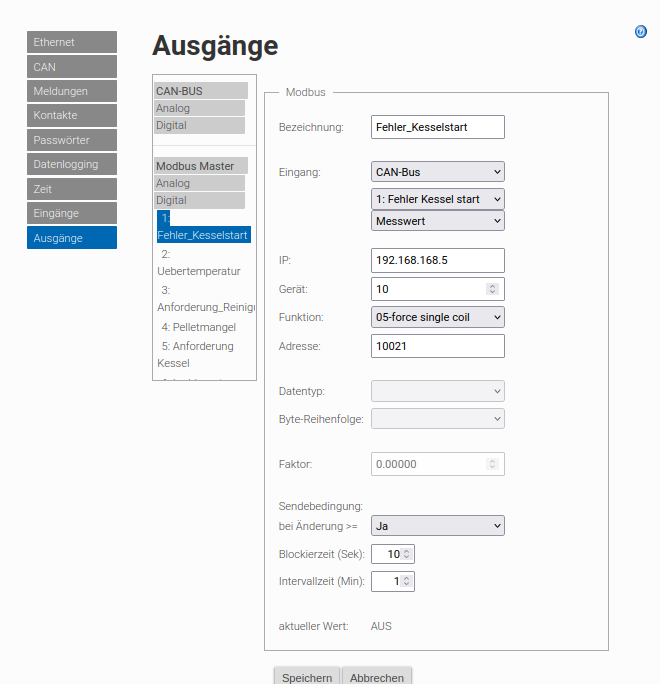660x684 pixels.
Task: Open the Passwörter page
Action: [72, 140]
